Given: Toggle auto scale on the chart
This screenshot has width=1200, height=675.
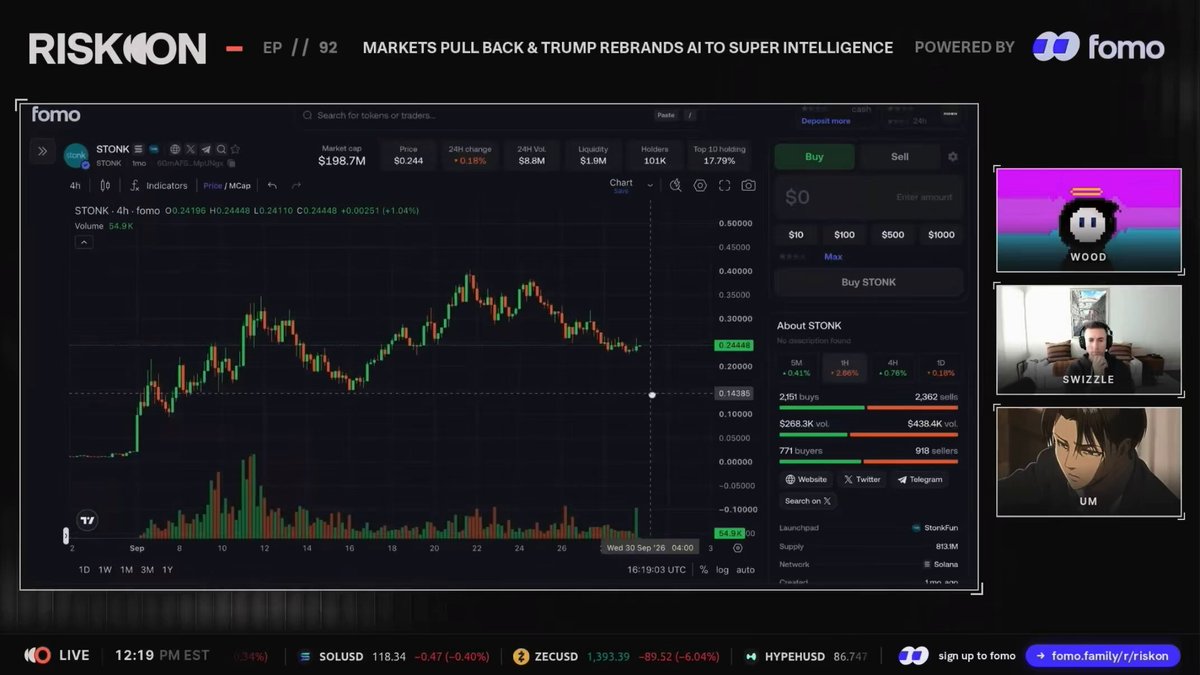Looking at the screenshot, I should click(x=746, y=569).
